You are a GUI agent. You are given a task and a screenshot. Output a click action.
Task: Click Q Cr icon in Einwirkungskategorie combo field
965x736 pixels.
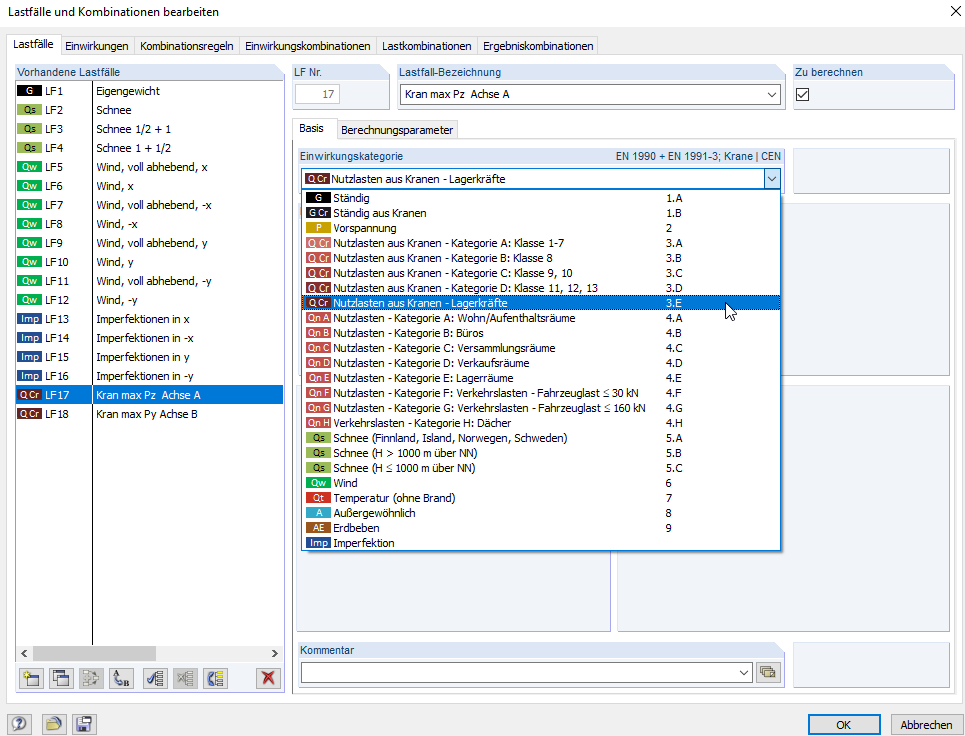[317, 179]
